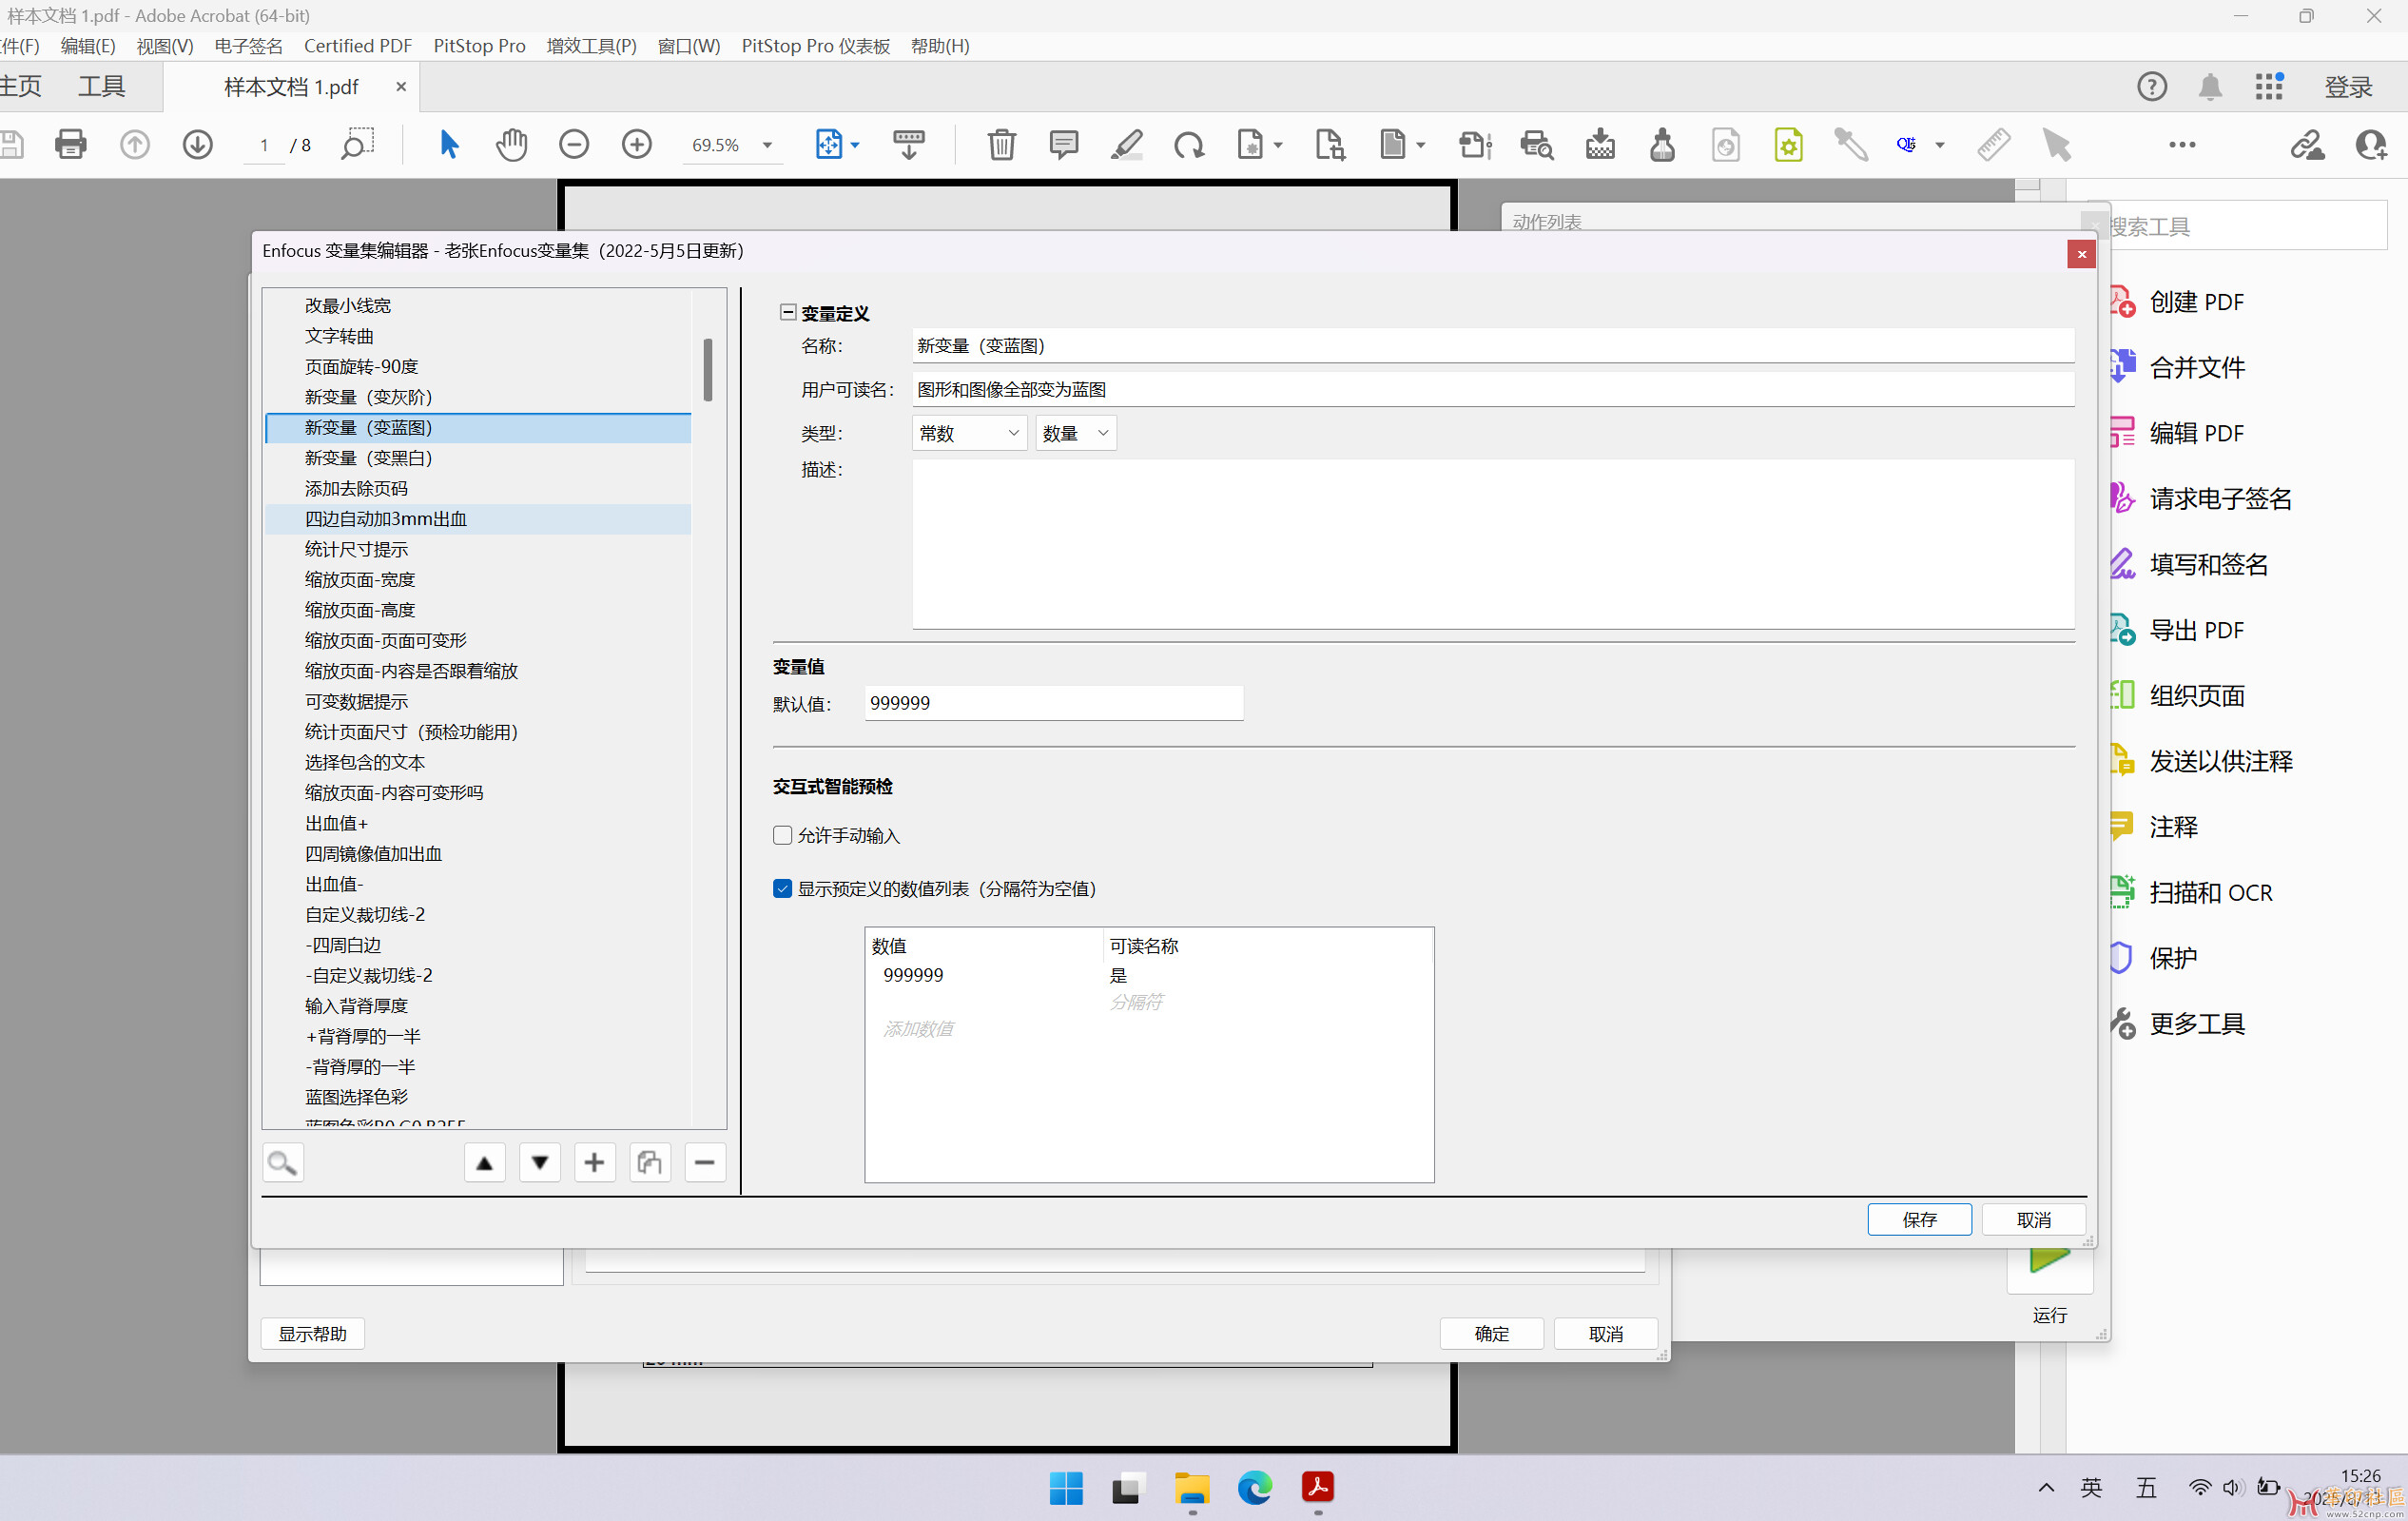Open the 数量 type dropdown
Viewport: 2408px width, 1521px height.
click(x=1075, y=433)
